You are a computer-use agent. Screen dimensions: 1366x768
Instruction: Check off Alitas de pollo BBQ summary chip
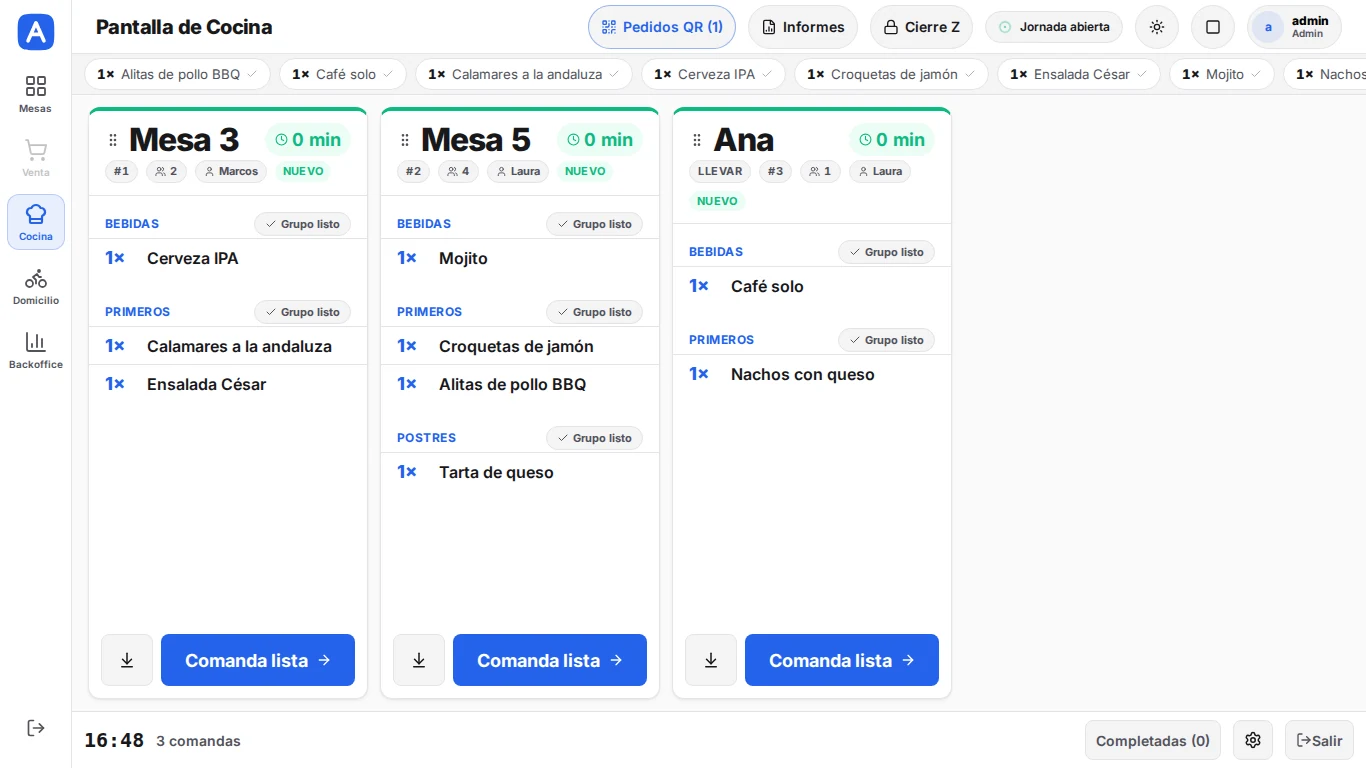[x=177, y=74]
